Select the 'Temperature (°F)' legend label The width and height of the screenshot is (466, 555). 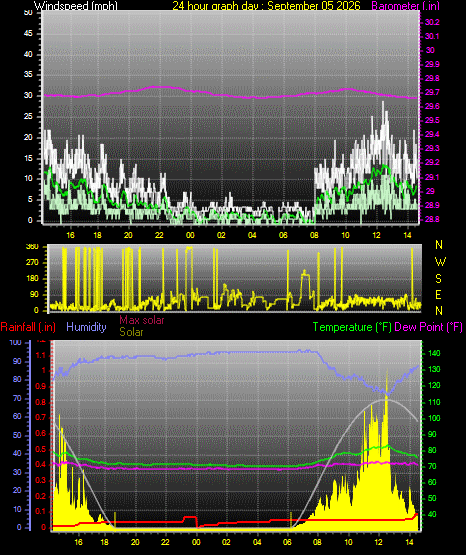point(352,327)
